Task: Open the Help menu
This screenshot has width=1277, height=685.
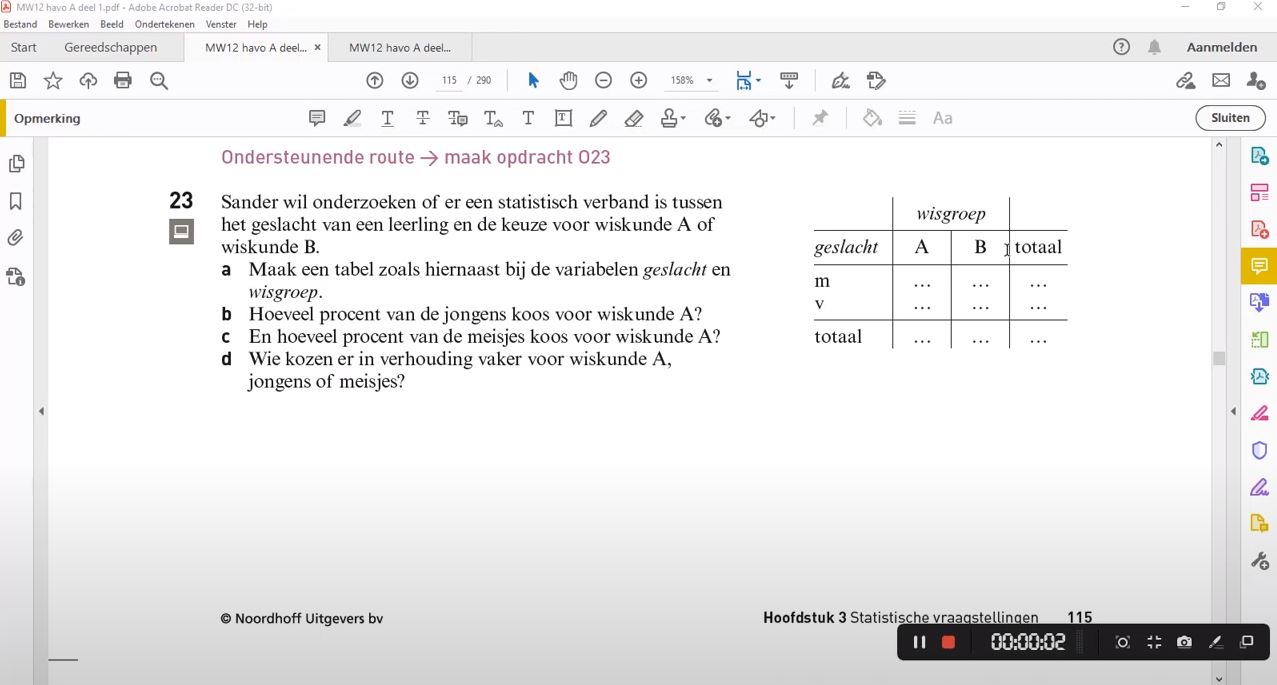Action: [x=257, y=24]
